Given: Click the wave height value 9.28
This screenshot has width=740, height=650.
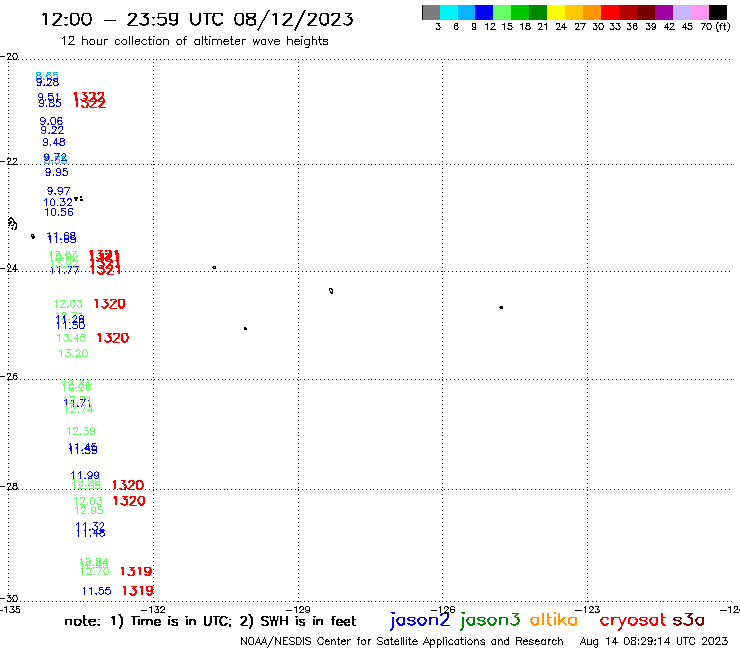Looking at the screenshot, I should (48, 83).
